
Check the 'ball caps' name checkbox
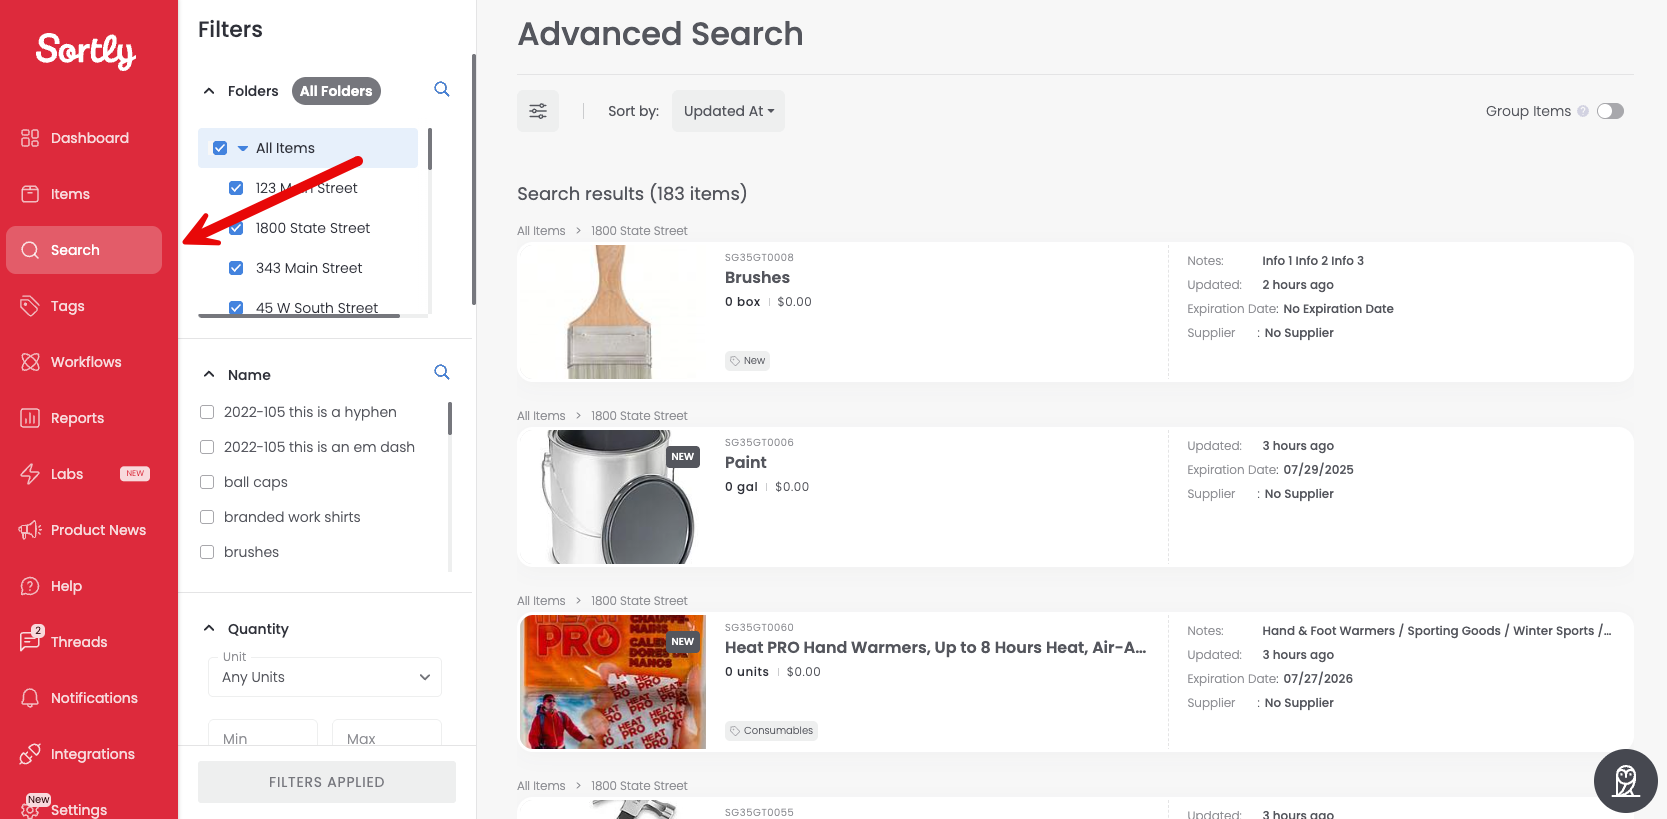[207, 482]
